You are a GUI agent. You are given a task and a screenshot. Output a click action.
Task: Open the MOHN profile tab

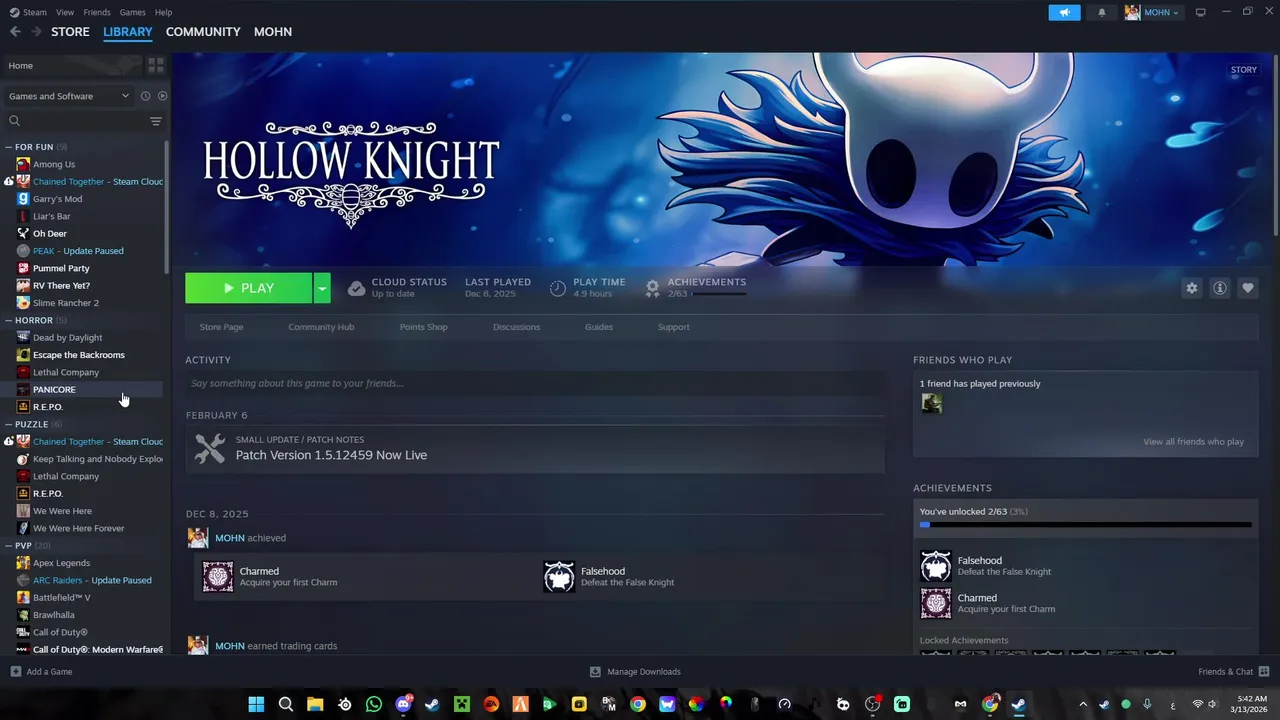273,32
